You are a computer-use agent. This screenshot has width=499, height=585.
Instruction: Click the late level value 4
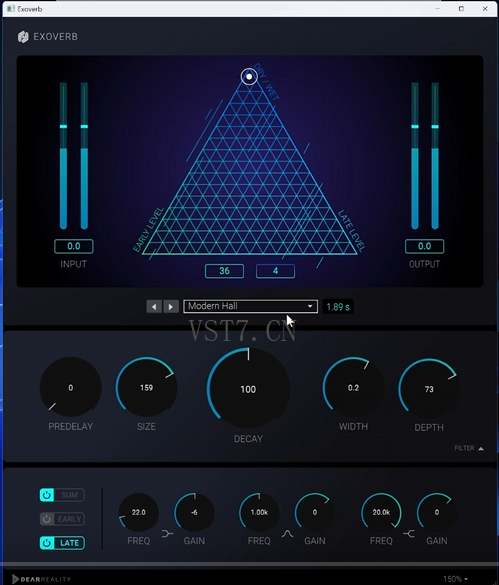pos(275,271)
